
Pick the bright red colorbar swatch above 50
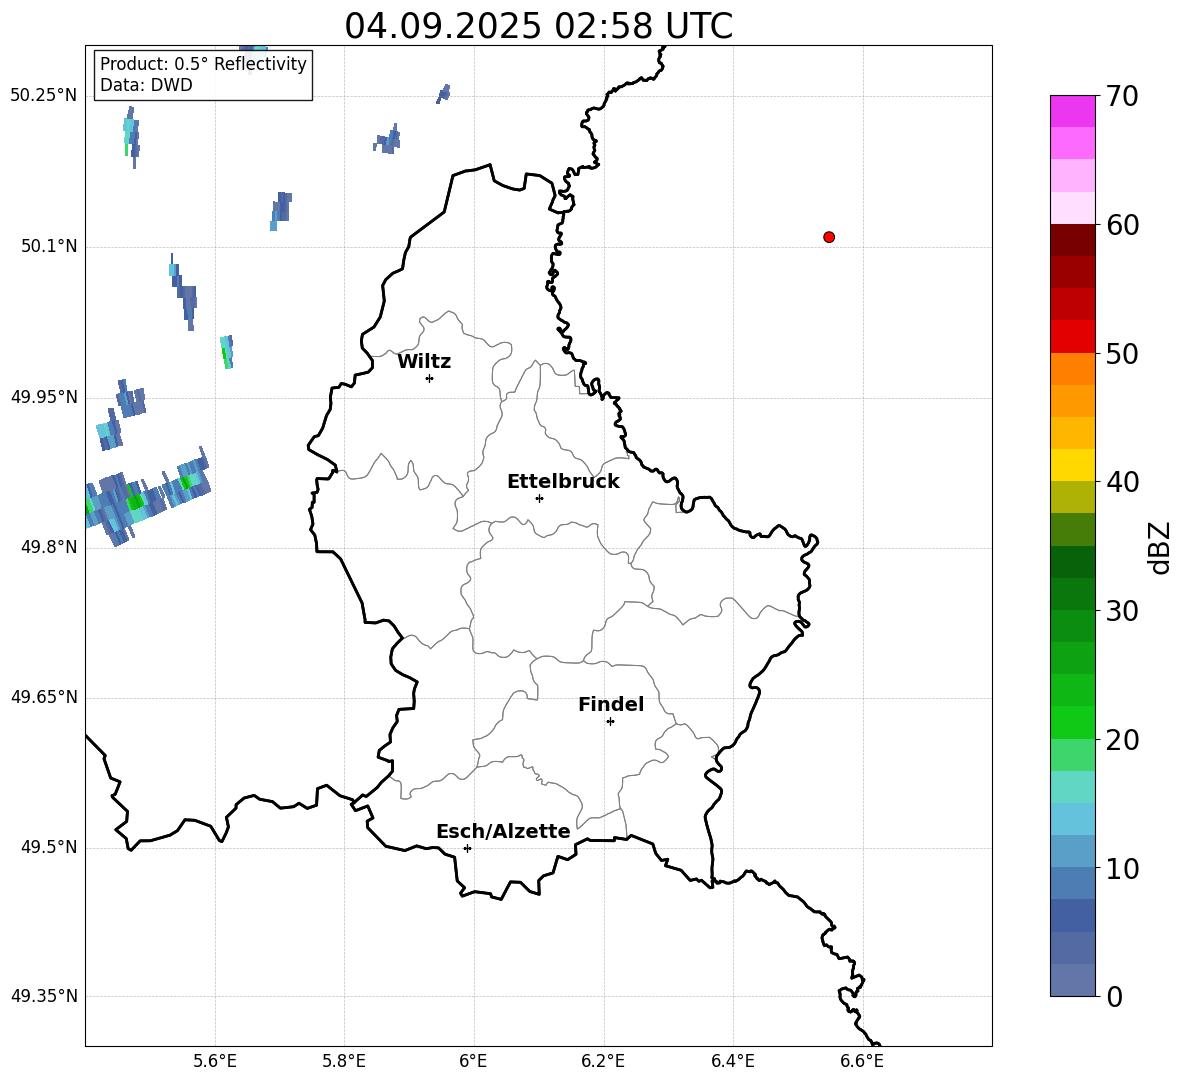[x=1072, y=337]
